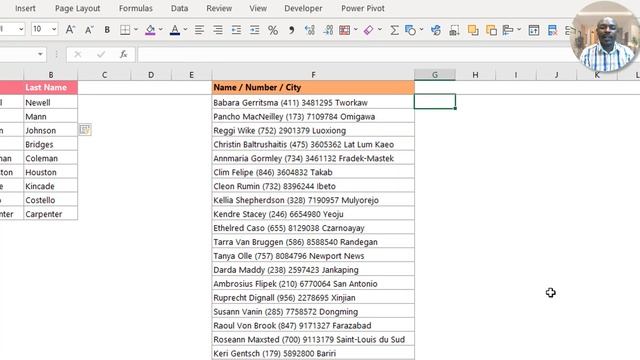Apply fill color bucket

tap(150, 30)
